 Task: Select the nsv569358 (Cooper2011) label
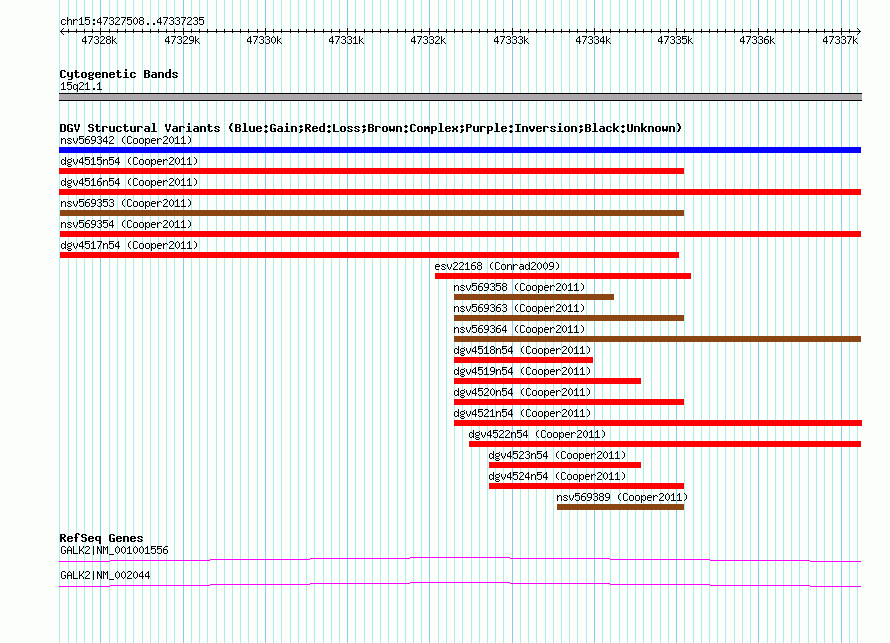click(519, 287)
